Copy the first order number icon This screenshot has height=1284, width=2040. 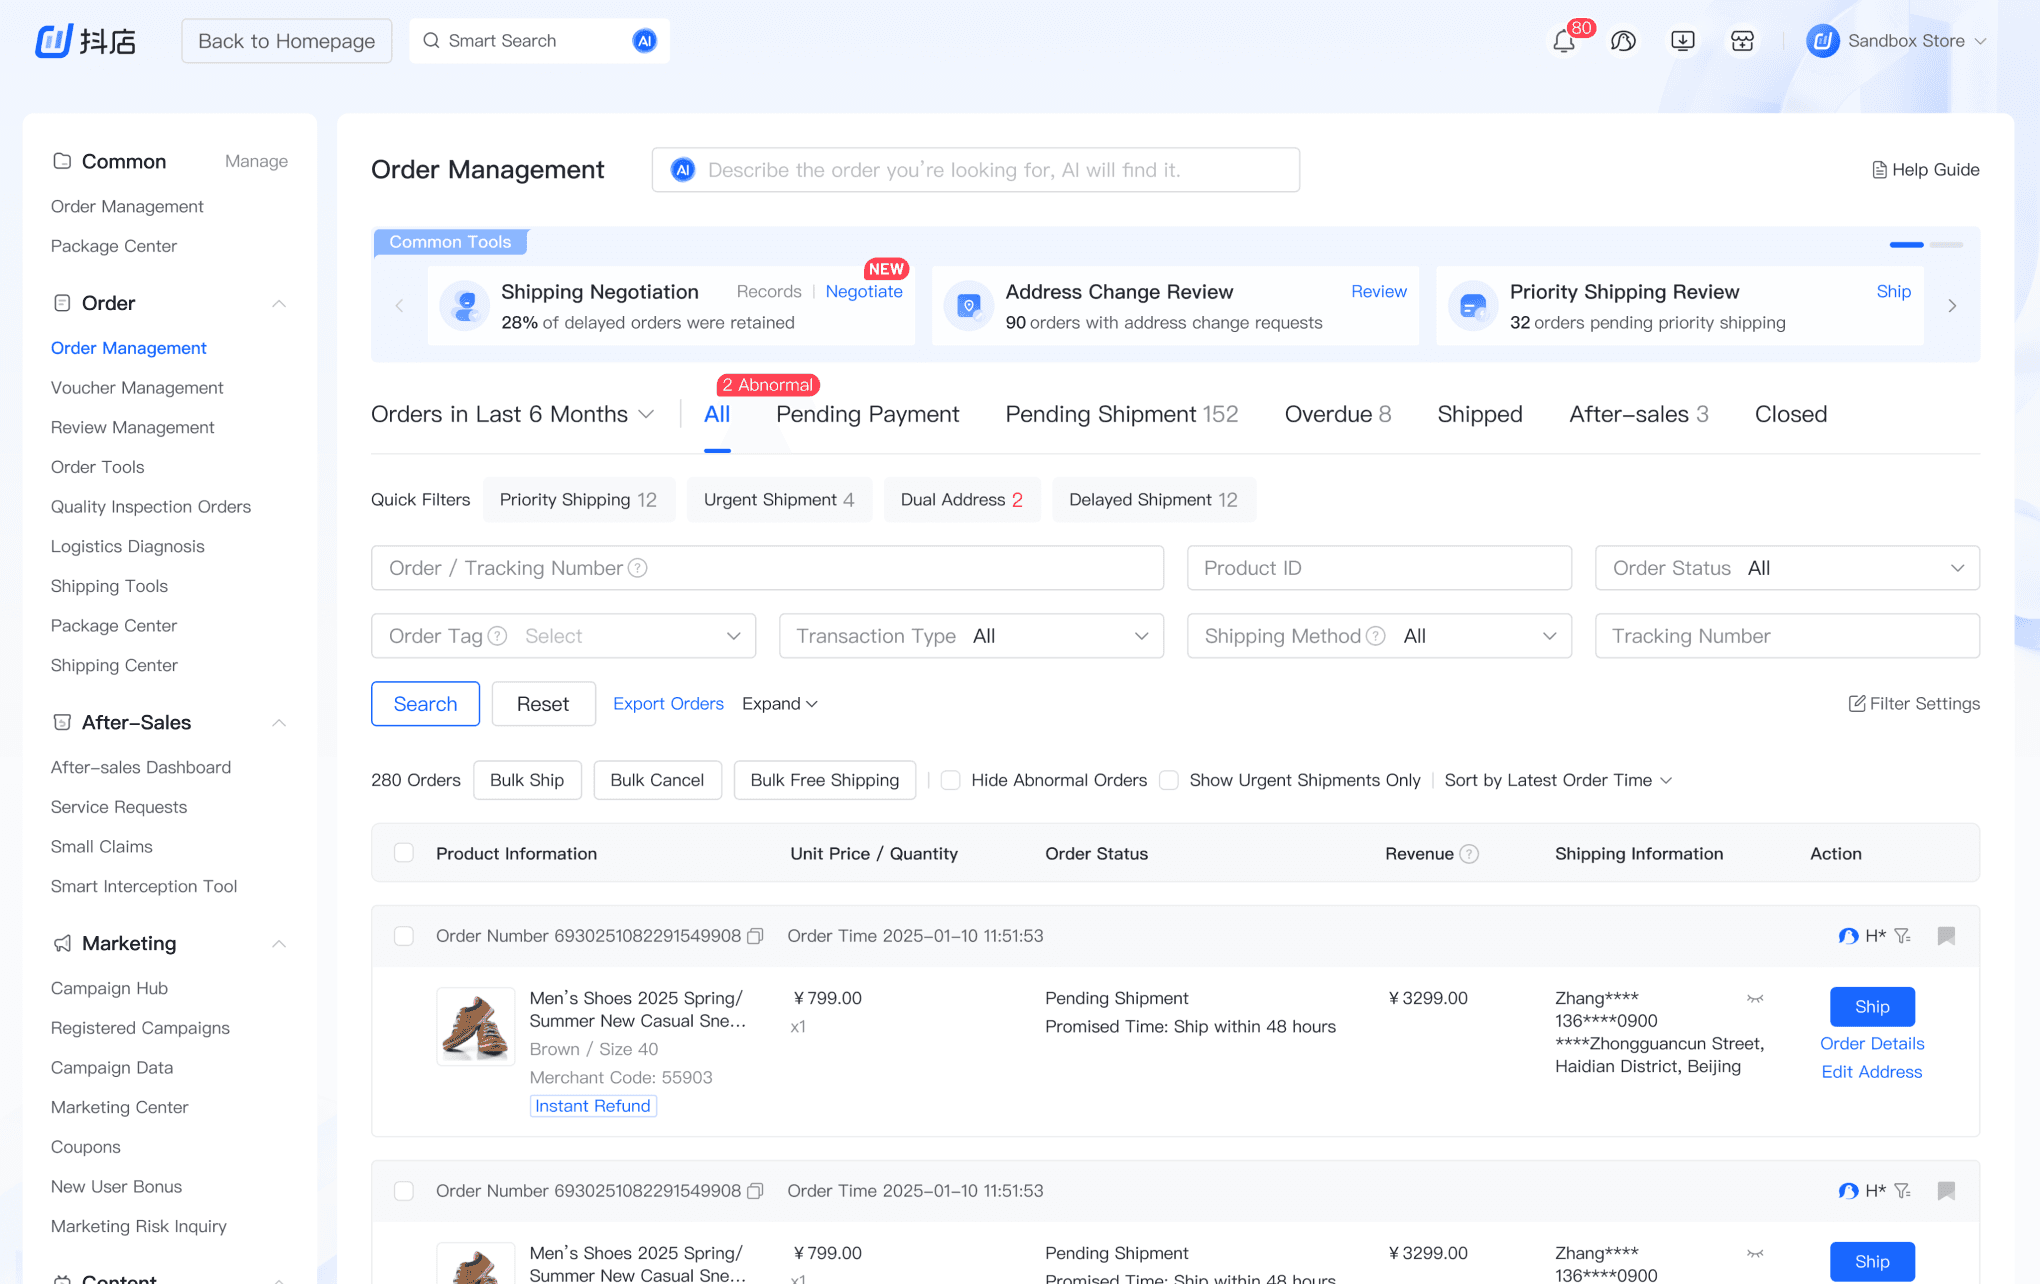(x=756, y=936)
